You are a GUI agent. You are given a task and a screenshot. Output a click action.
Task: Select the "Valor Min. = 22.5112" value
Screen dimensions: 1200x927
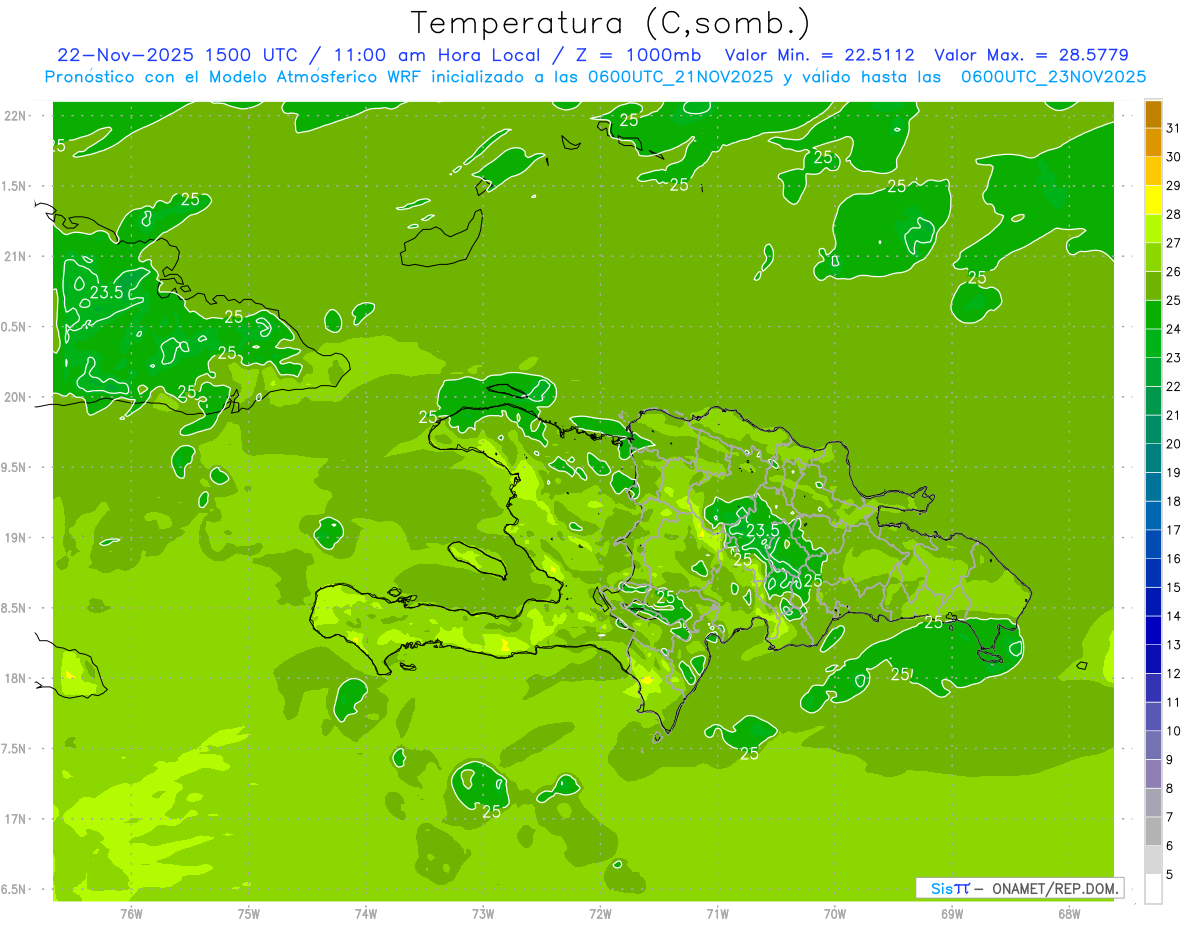[x=820, y=55]
